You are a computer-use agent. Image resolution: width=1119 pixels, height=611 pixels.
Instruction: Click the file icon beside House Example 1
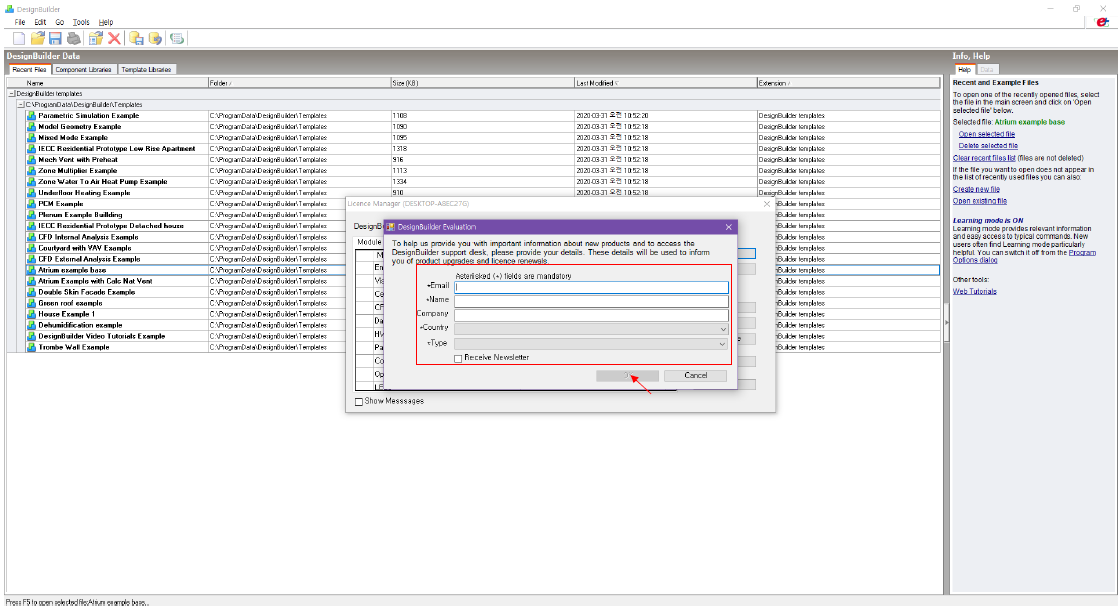[x=31, y=314]
